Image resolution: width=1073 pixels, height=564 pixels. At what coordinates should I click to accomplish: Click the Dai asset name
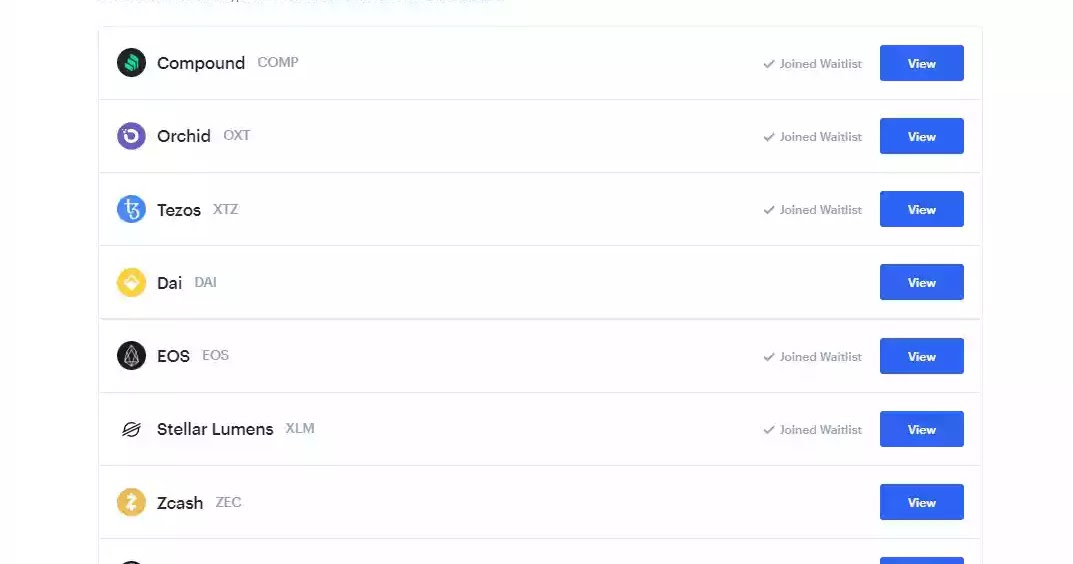(169, 283)
